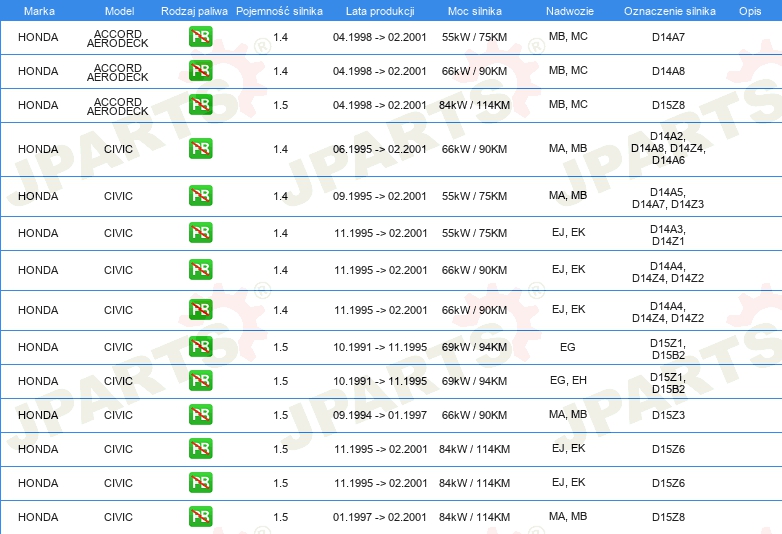Click the 69kW / 94KM cell in the EG, EH row
The image size is (782, 534).
pos(474,381)
